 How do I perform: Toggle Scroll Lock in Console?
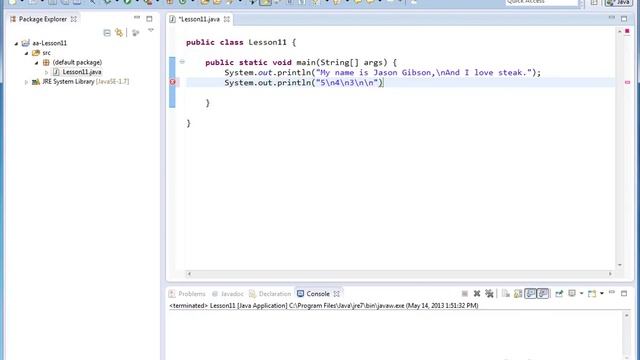pos(518,293)
